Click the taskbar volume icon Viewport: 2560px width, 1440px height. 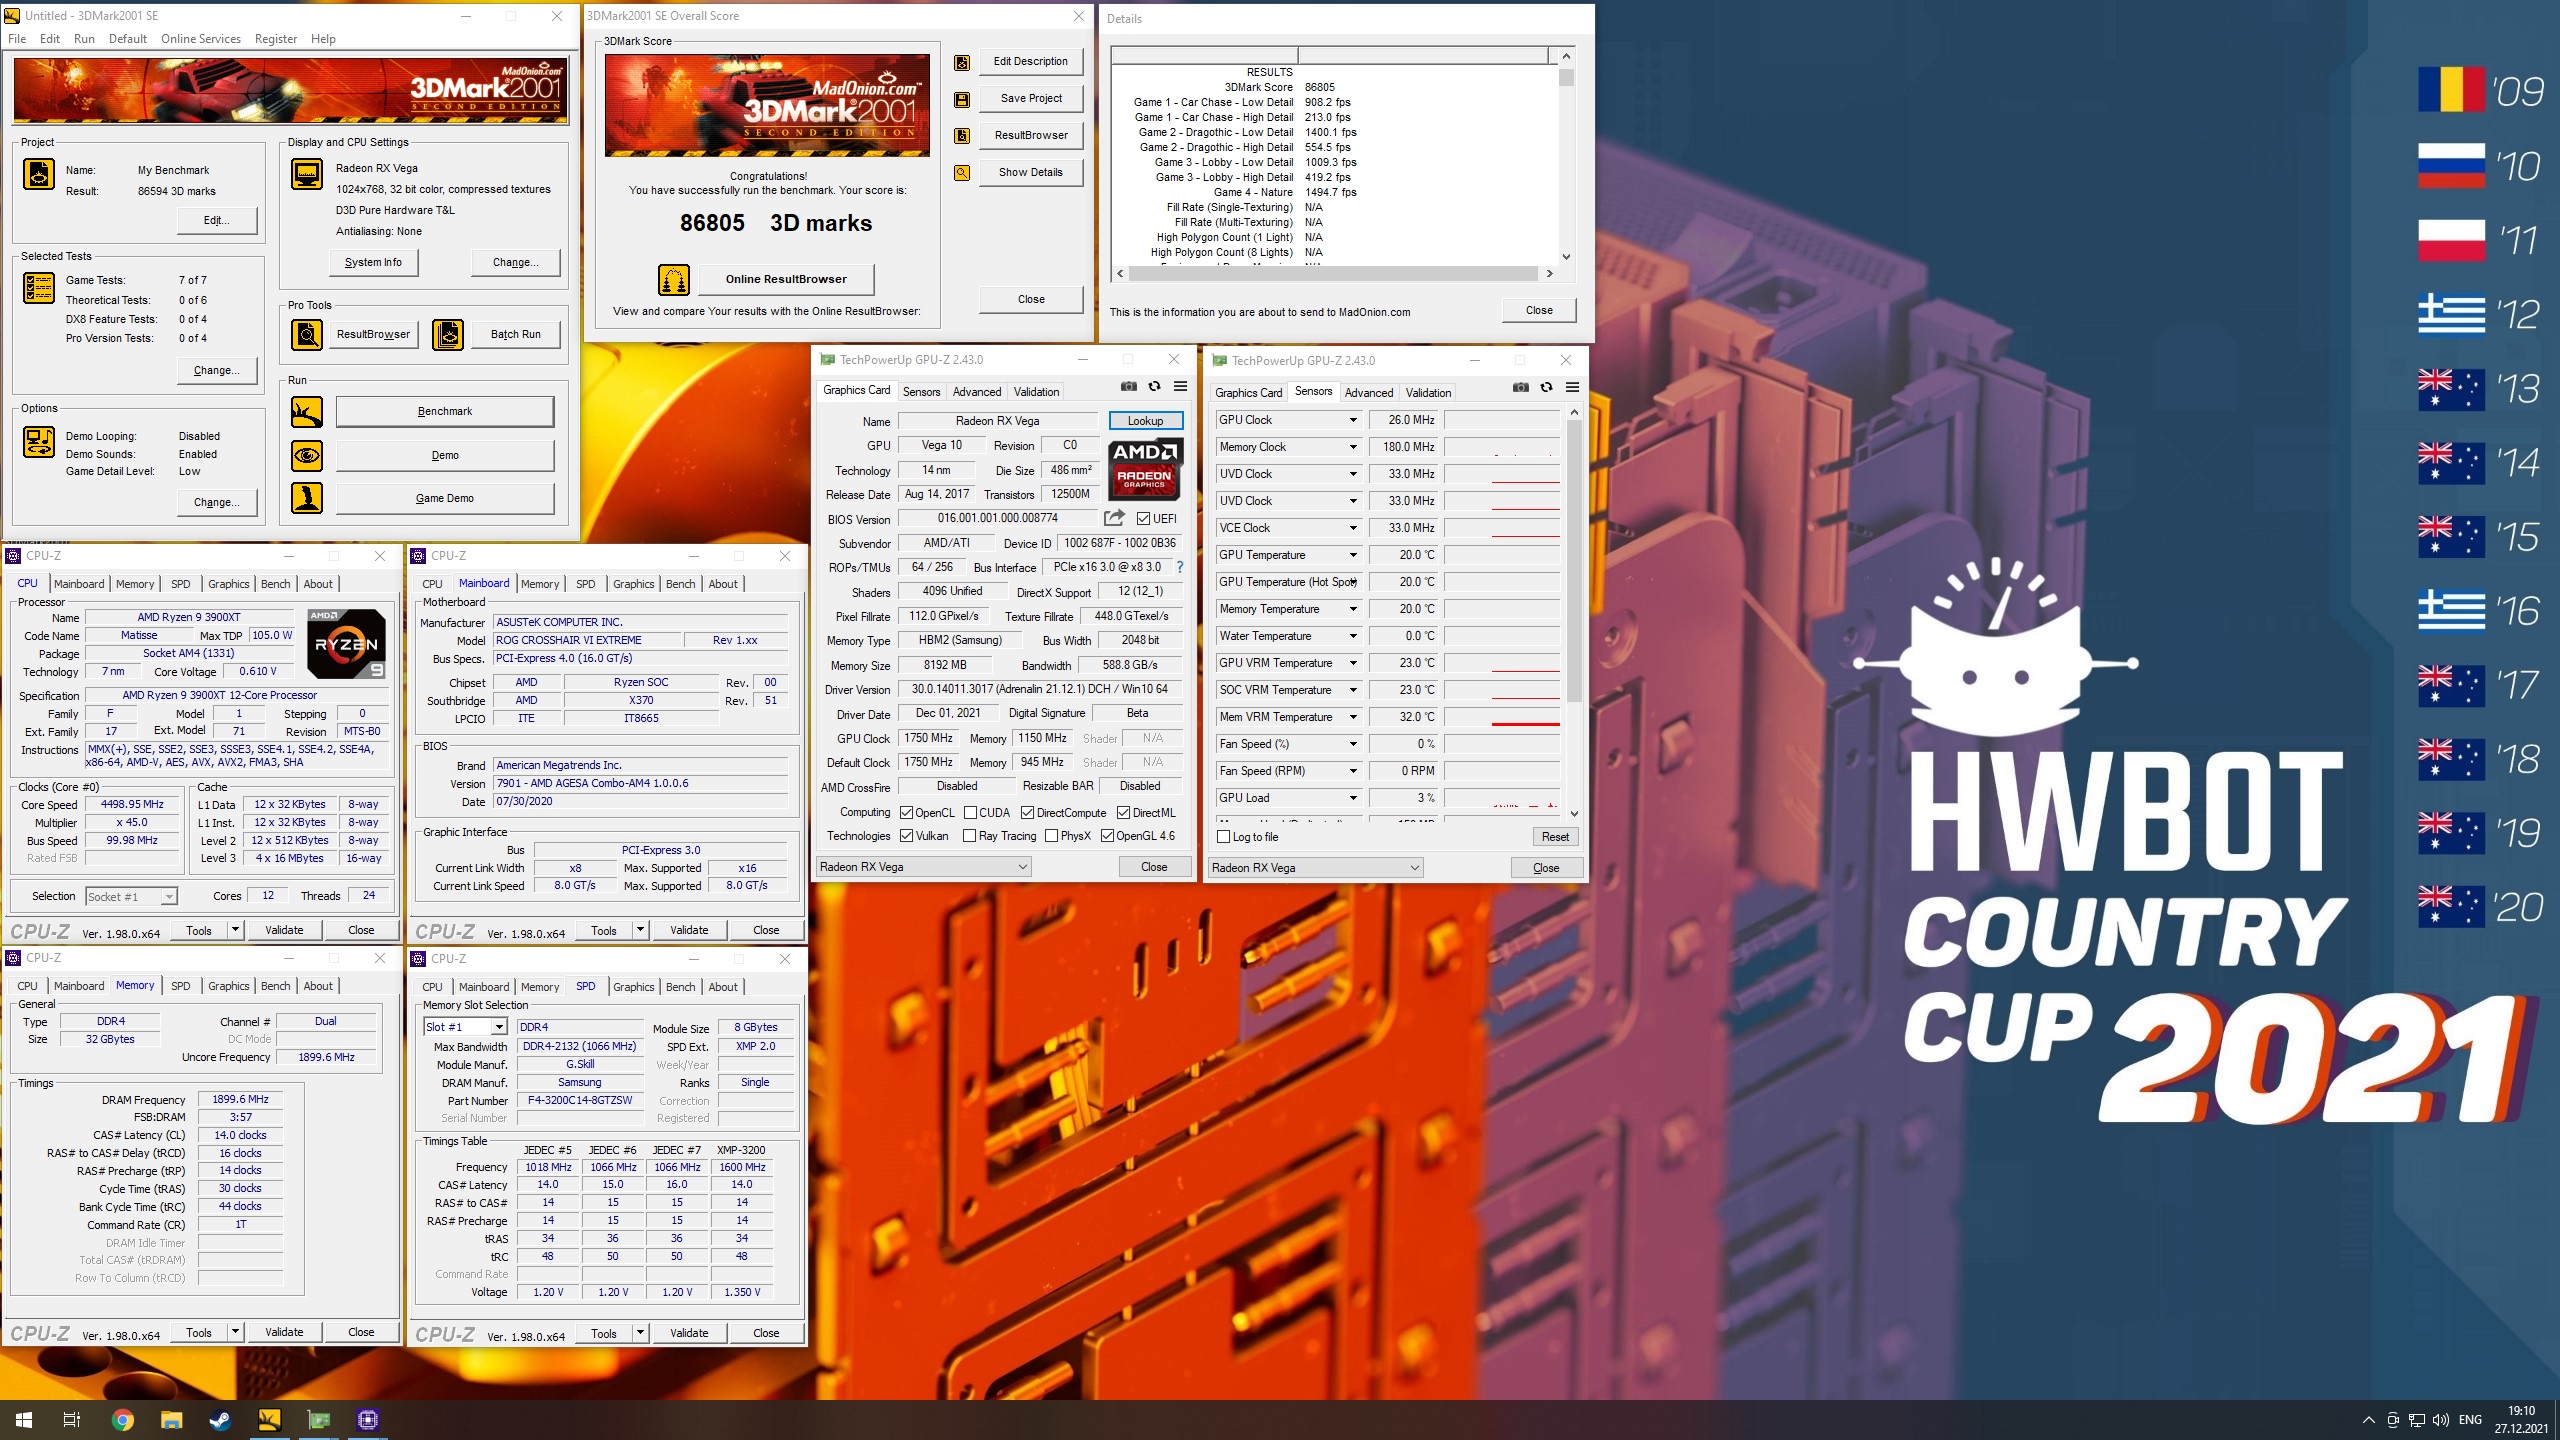tap(2440, 1420)
